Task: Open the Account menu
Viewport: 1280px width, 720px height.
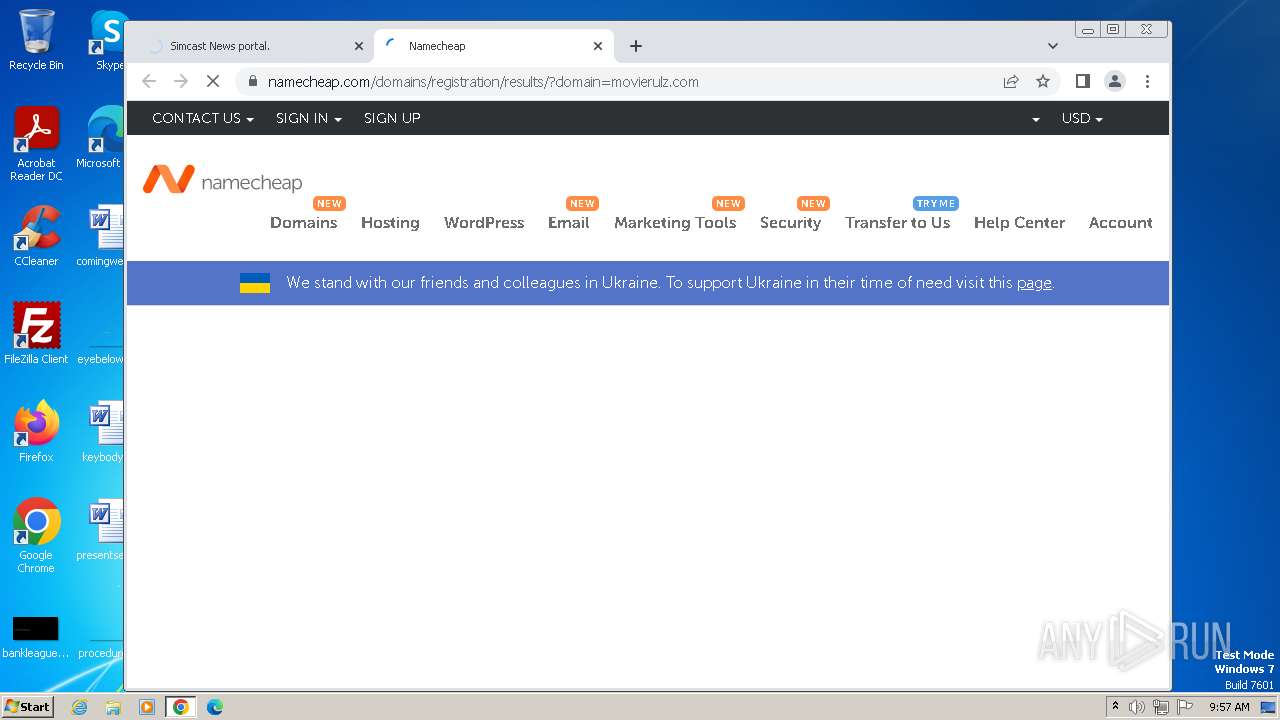Action: point(1120,222)
